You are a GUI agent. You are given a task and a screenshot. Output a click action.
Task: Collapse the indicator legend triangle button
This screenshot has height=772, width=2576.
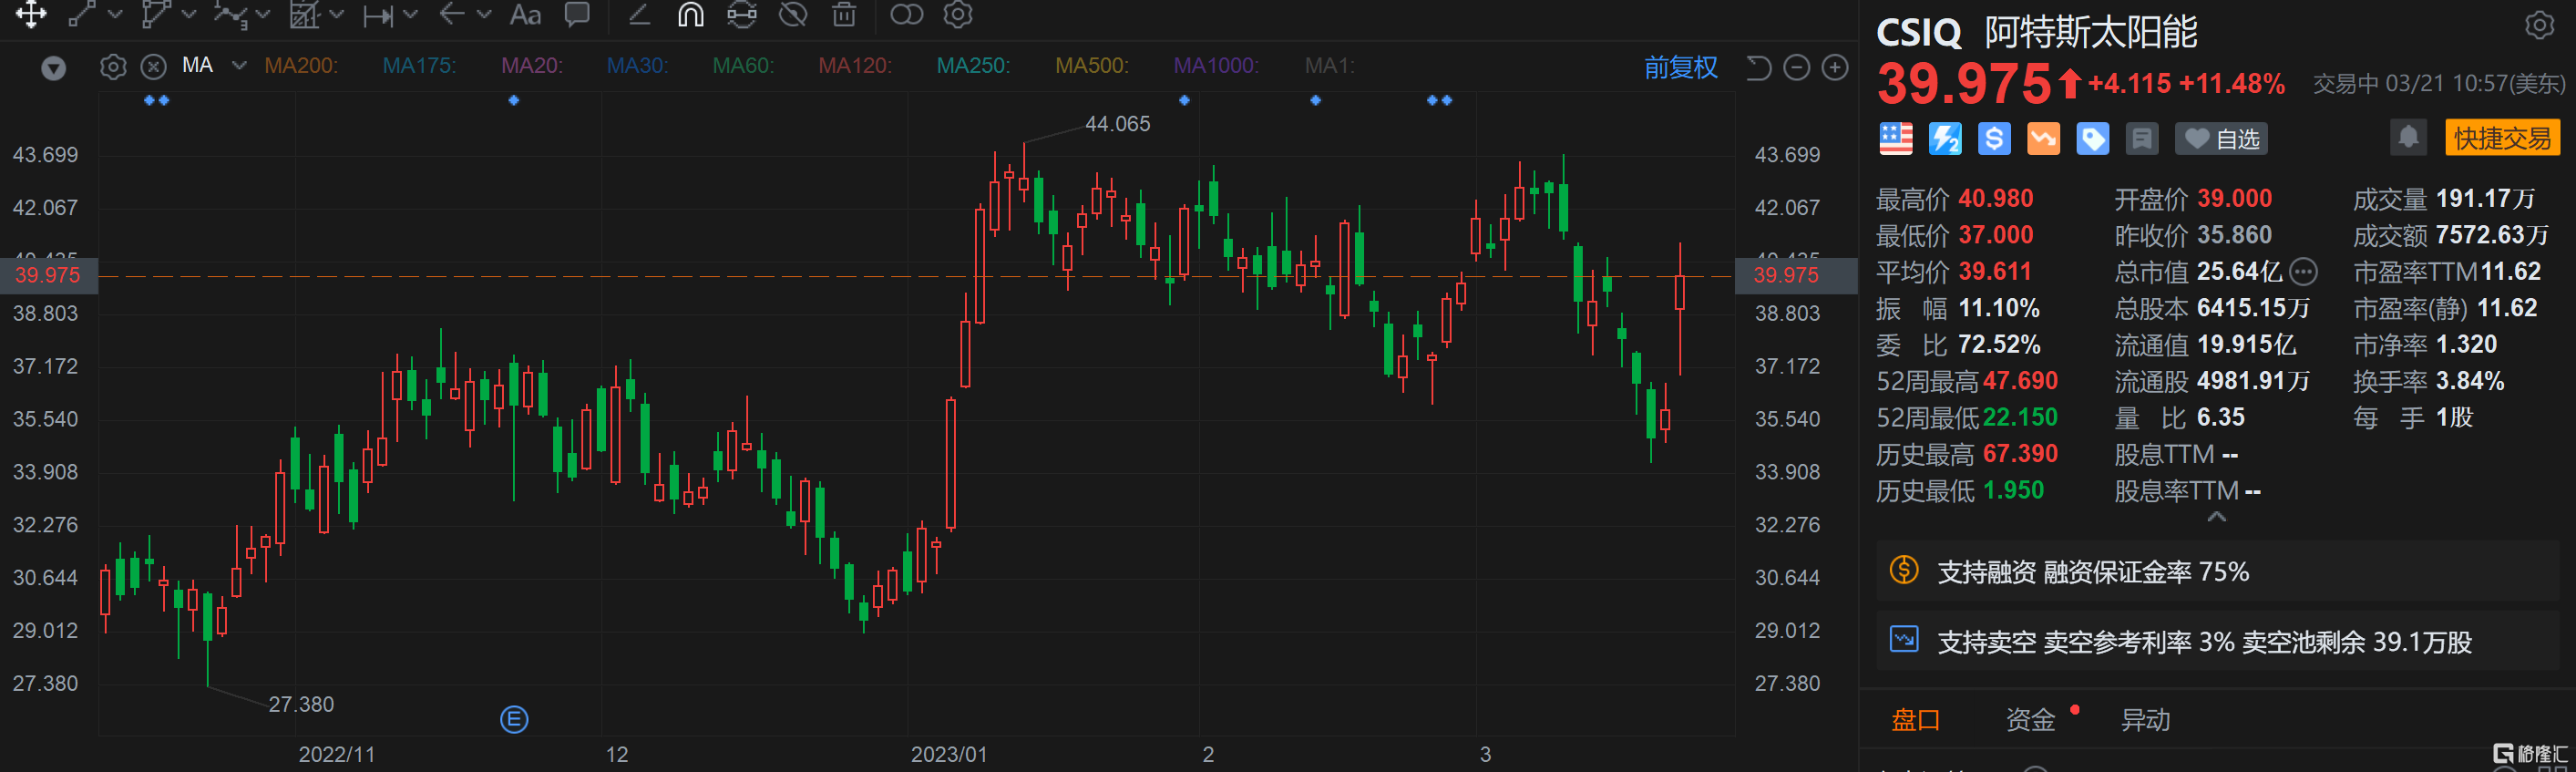point(54,67)
